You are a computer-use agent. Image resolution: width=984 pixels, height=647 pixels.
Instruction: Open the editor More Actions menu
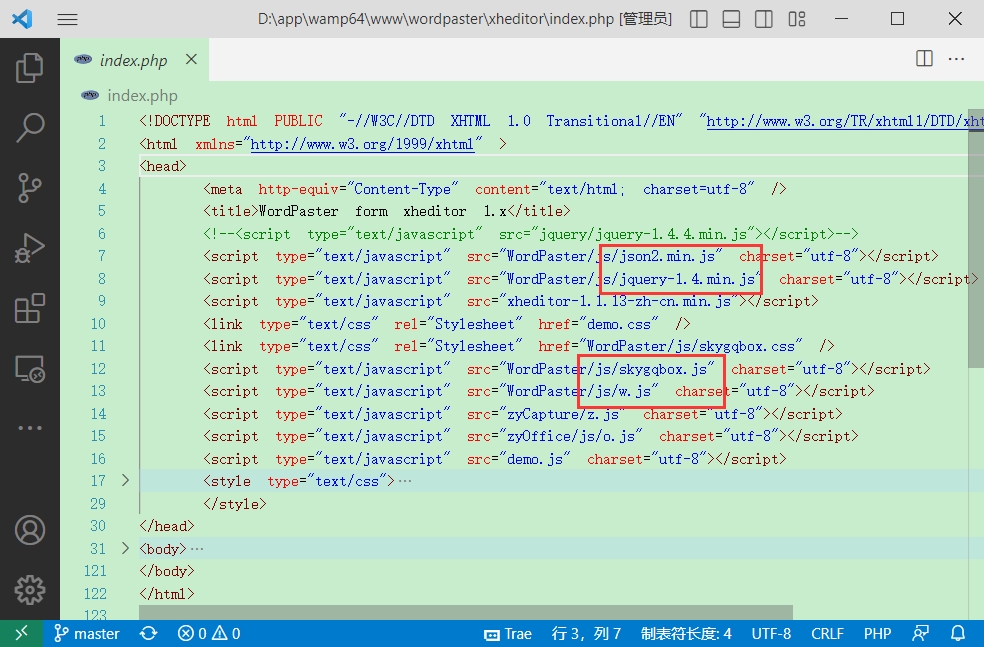coord(958,59)
